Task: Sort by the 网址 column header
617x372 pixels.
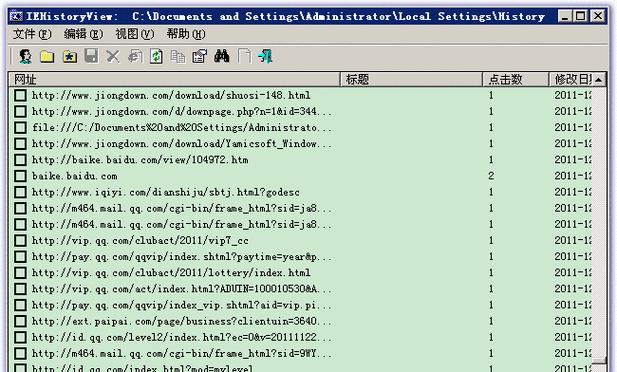Action: point(174,80)
